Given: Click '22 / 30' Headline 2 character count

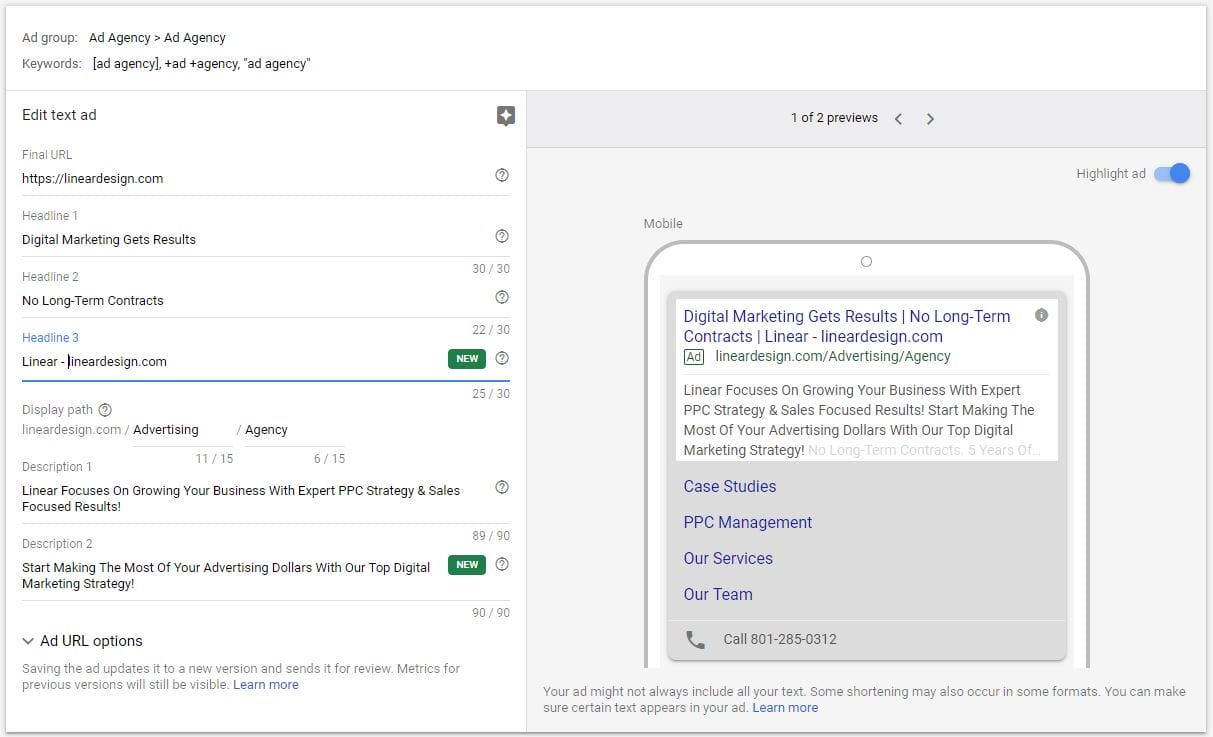Looking at the screenshot, I should (491, 330).
